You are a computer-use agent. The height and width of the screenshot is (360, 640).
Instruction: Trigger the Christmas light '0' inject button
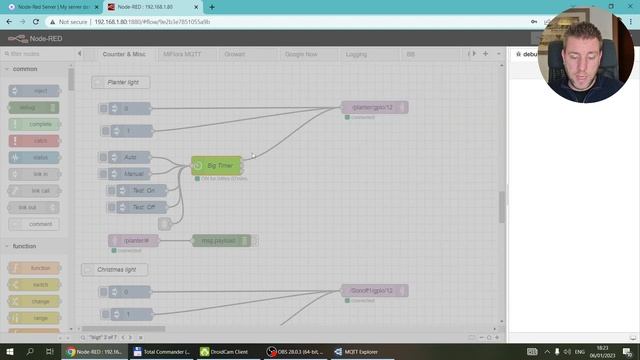(x=103, y=291)
